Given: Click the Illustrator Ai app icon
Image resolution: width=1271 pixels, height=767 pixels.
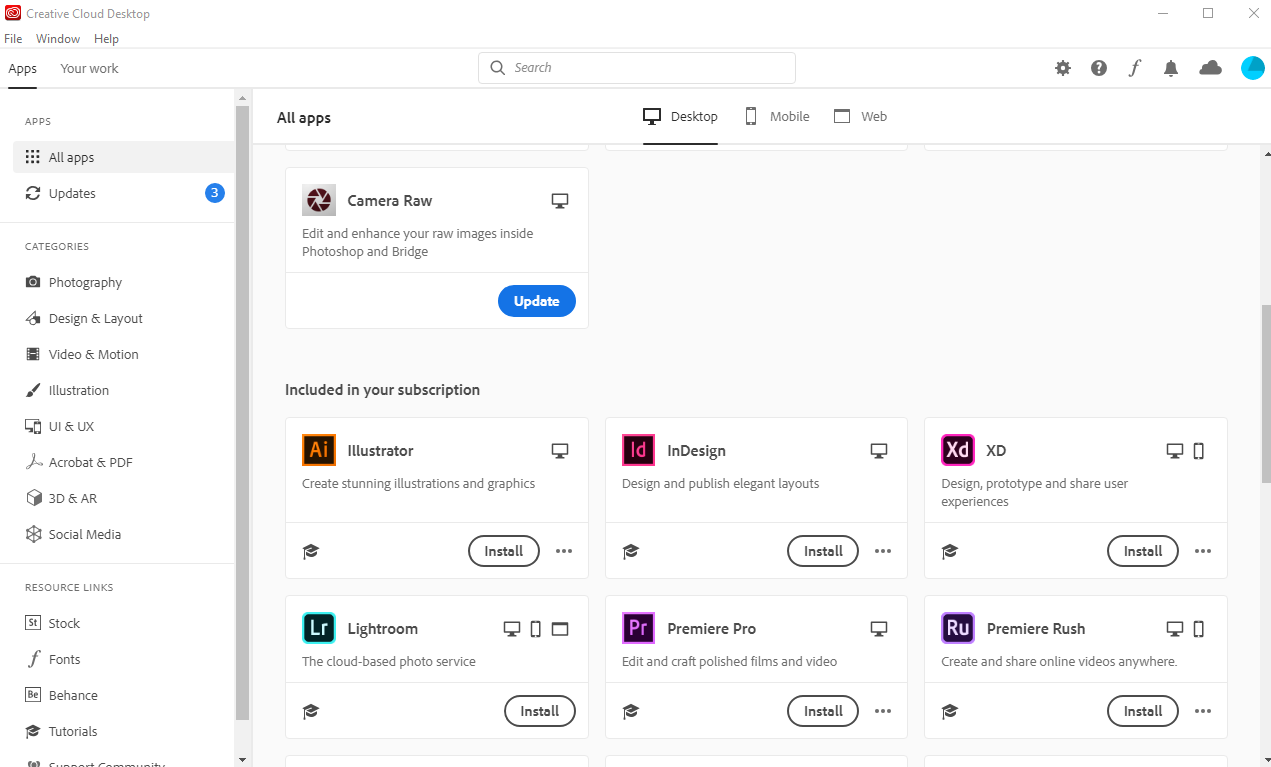Looking at the screenshot, I should 319,450.
